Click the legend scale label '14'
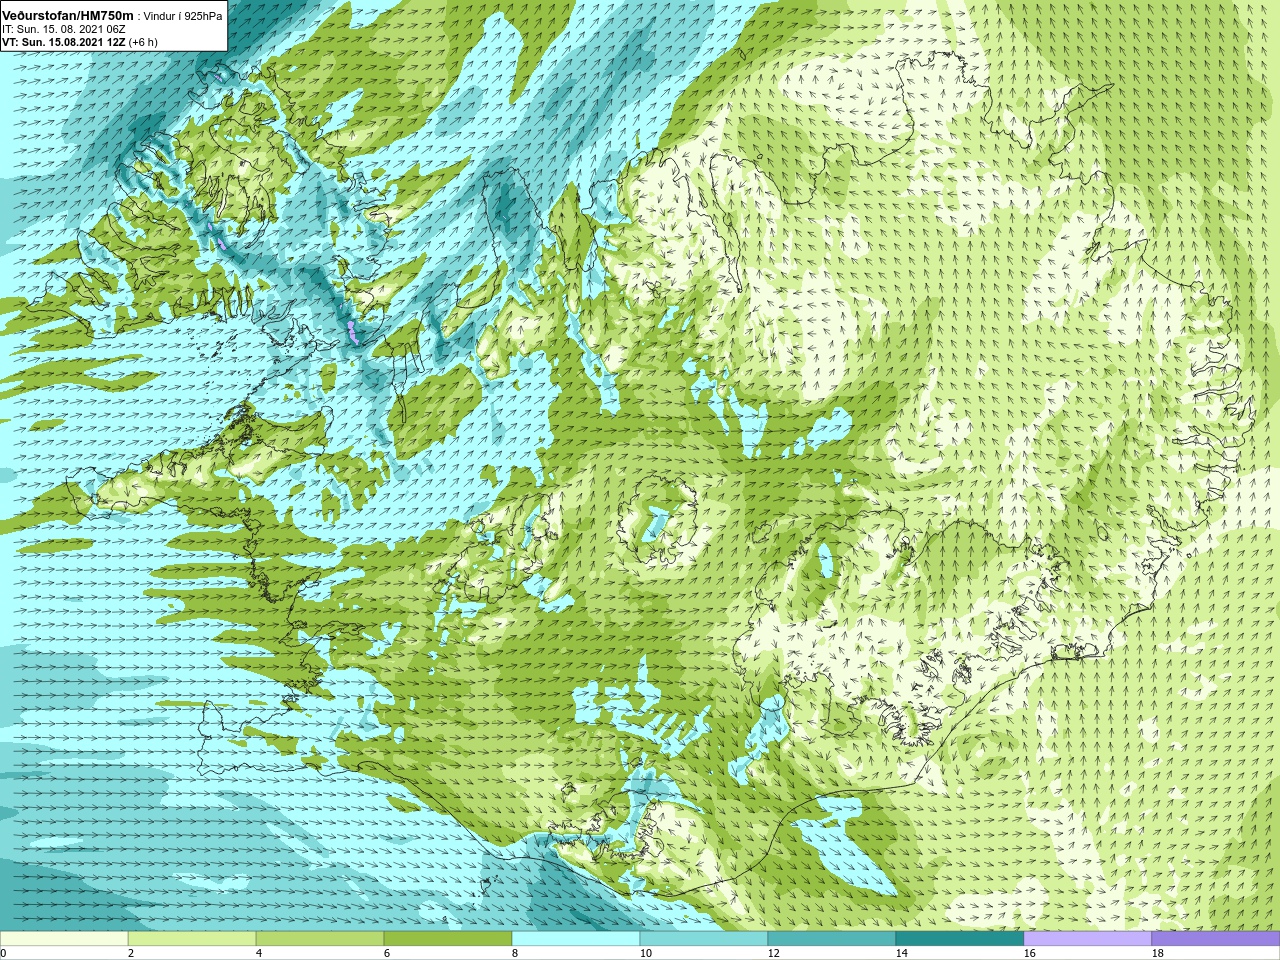1280x960 pixels. point(902,953)
